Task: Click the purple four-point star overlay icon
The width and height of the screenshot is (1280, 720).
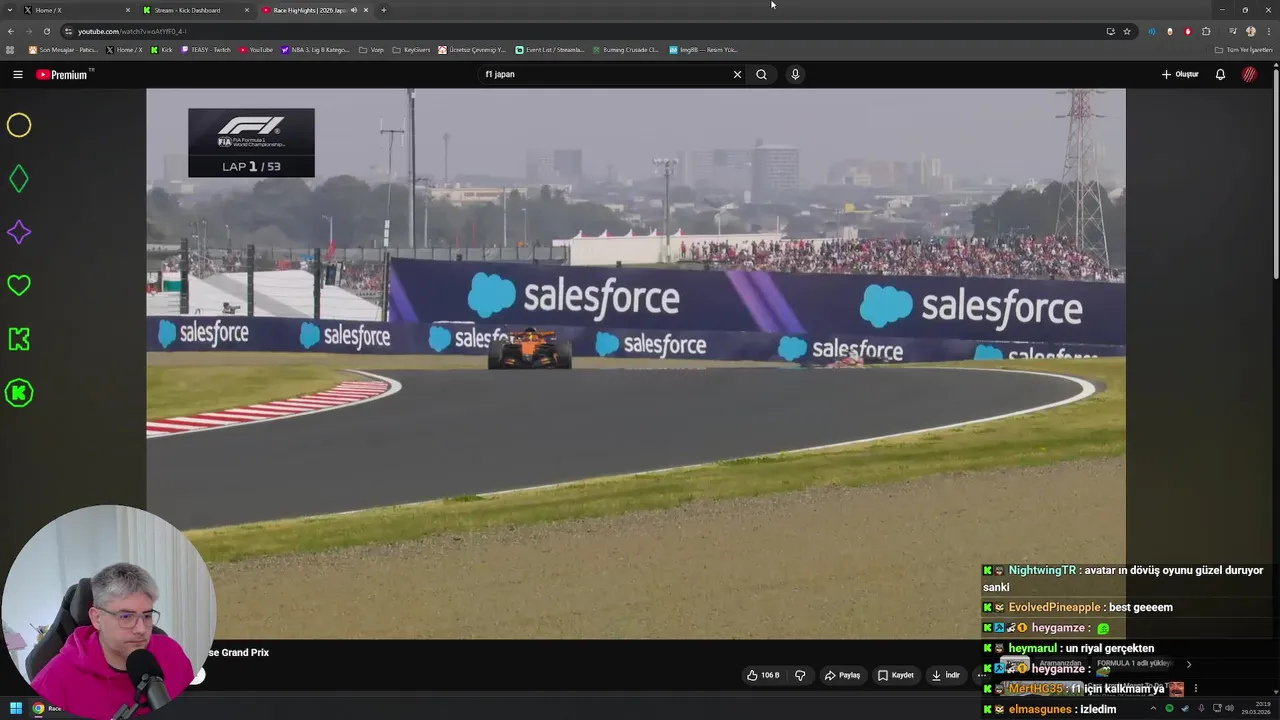Action: pyautogui.click(x=19, y=232)
